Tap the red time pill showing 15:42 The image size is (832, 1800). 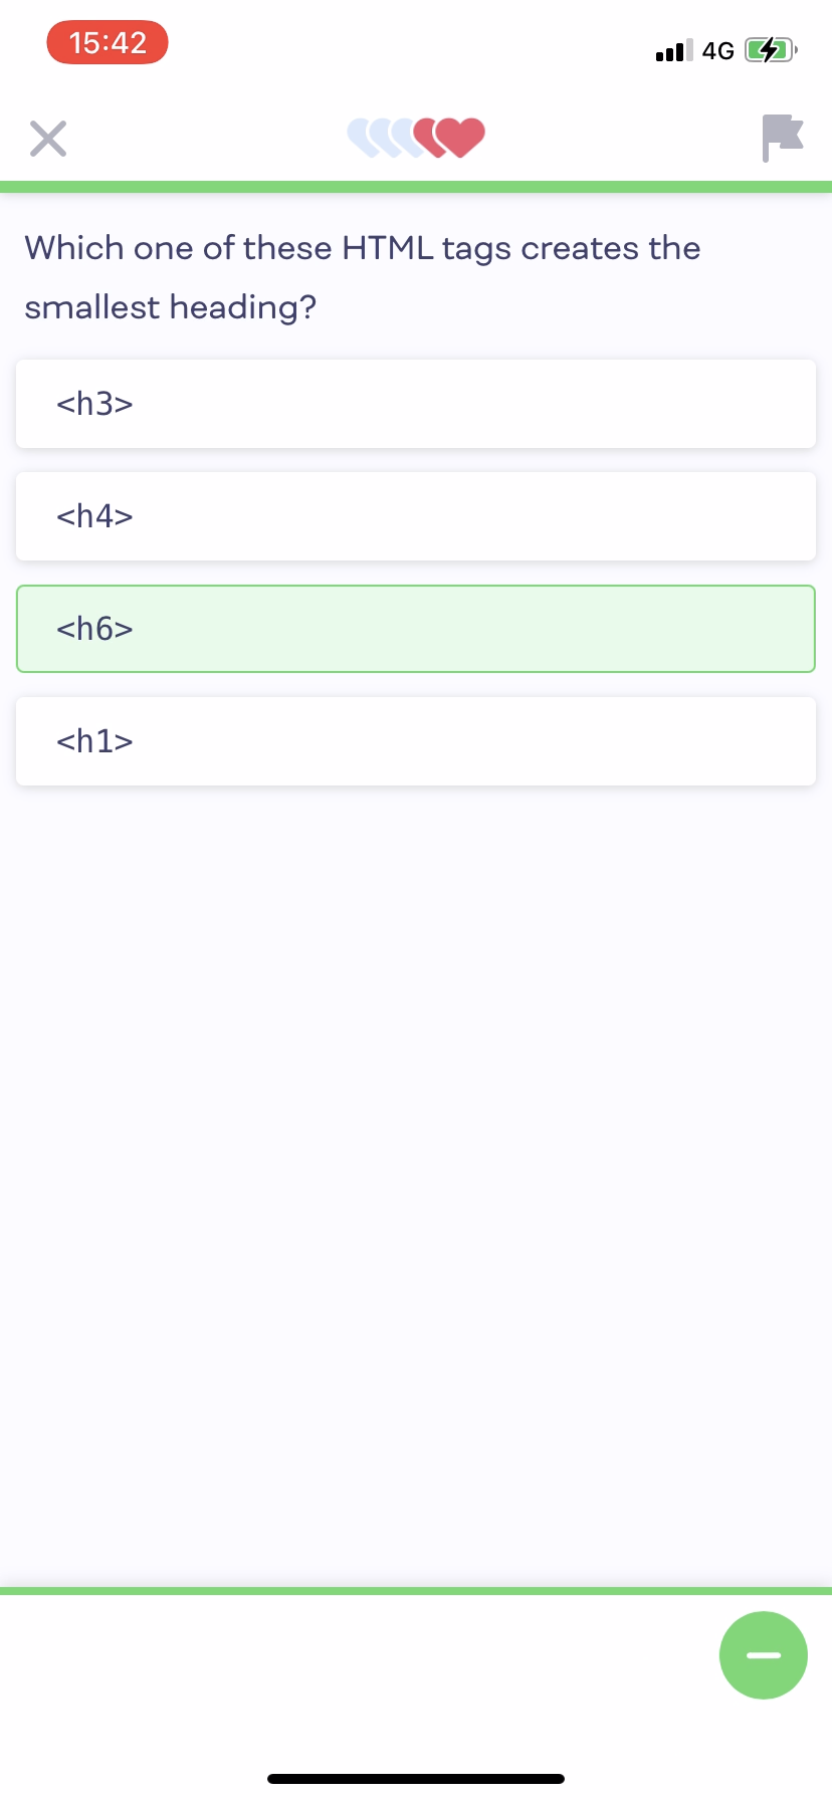tap(107, 43)
